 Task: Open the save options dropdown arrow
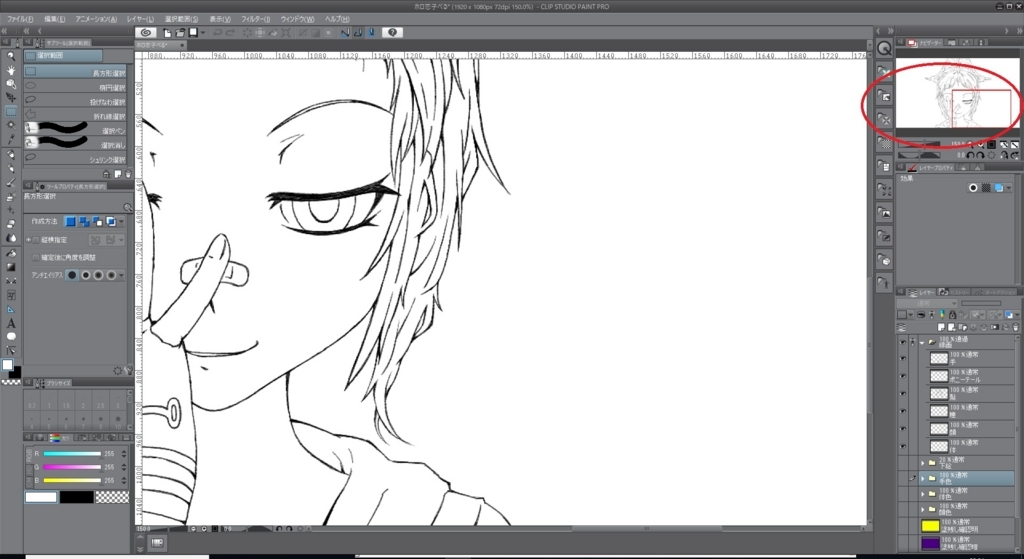click(202, 33)
